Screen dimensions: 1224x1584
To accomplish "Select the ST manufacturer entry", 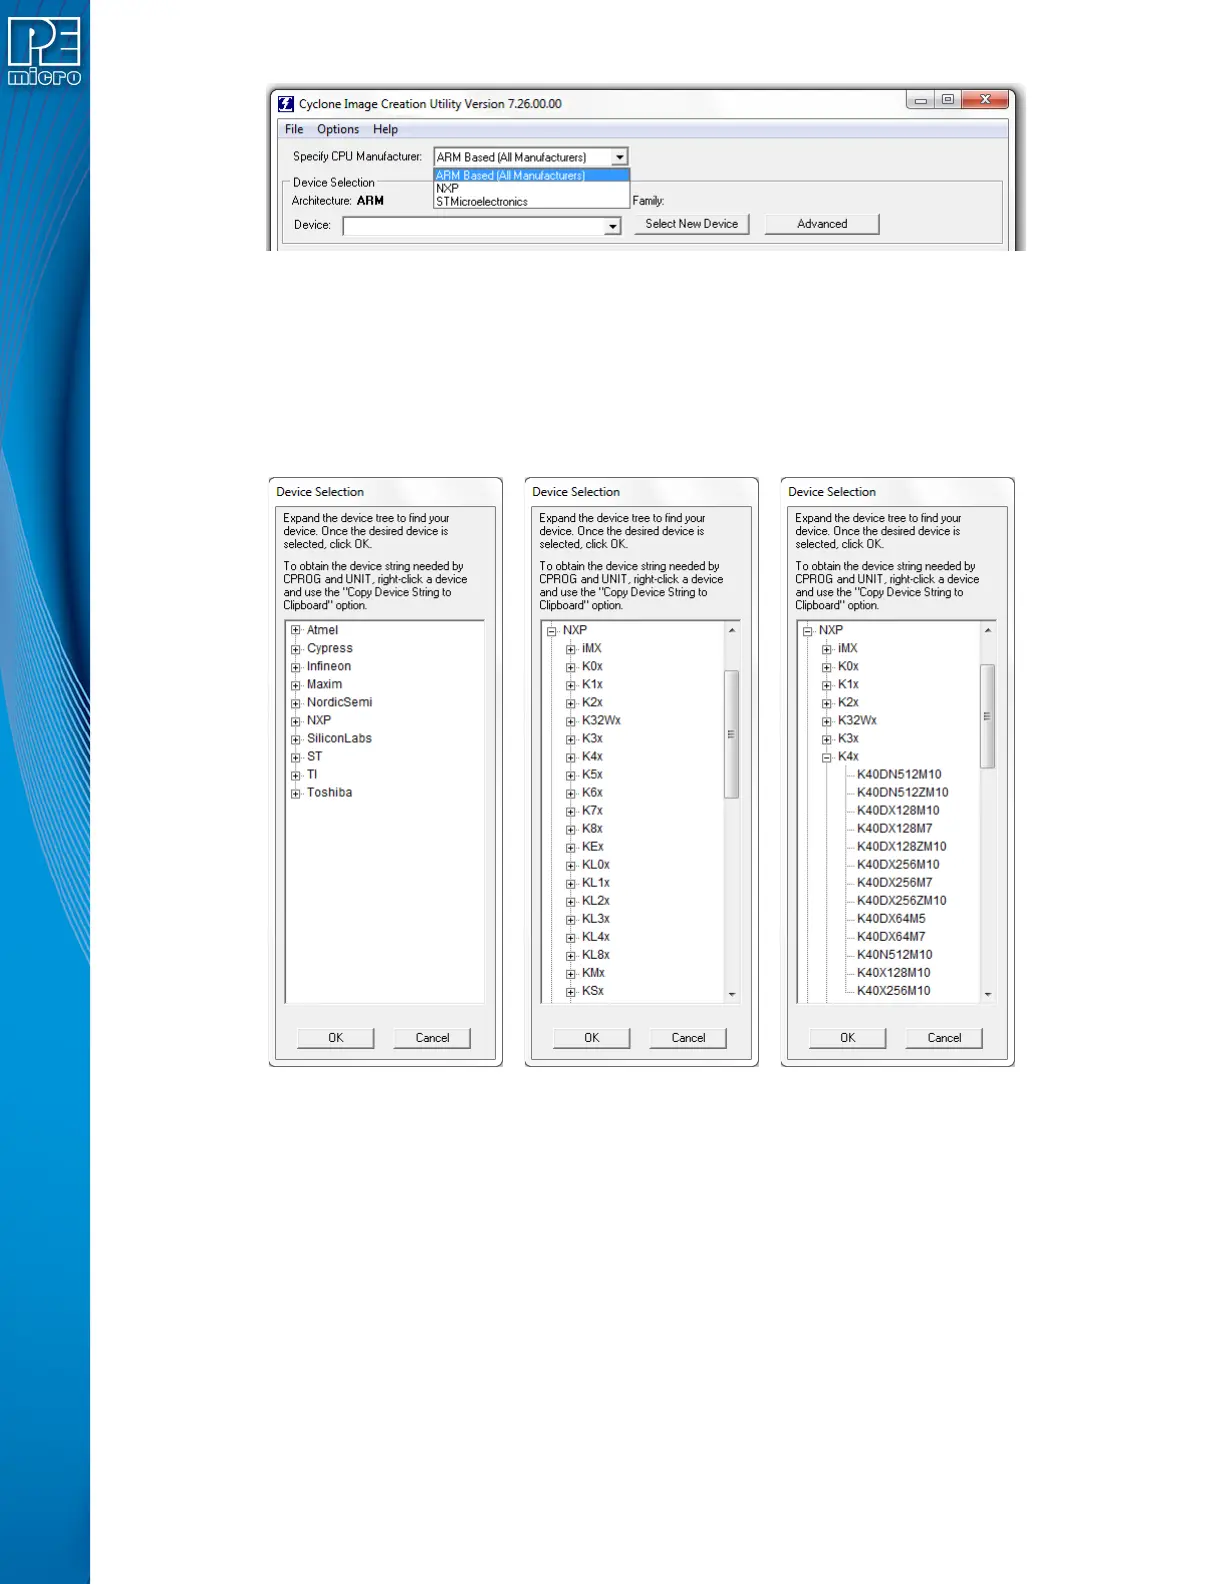I will click(315, 756).
